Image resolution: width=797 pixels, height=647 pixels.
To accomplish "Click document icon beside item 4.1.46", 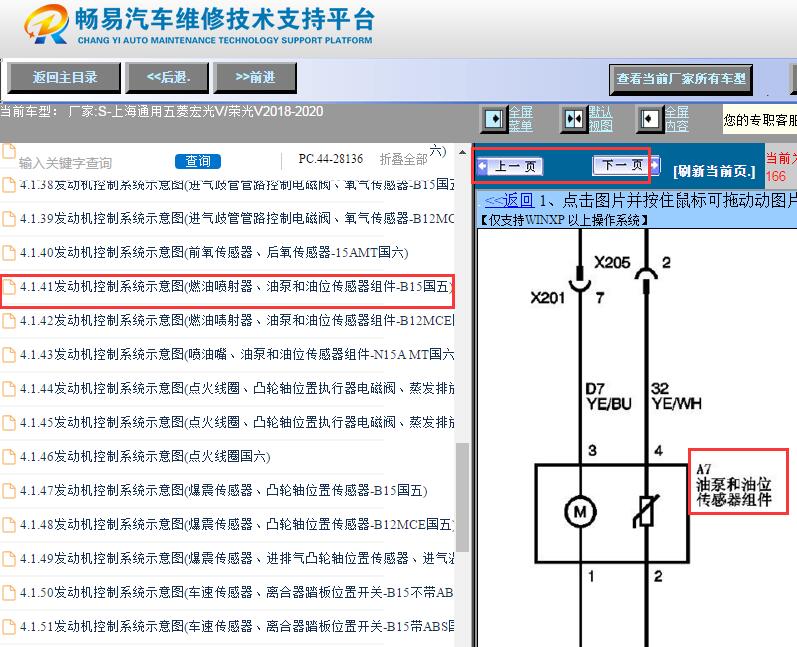I will (9, 456).
